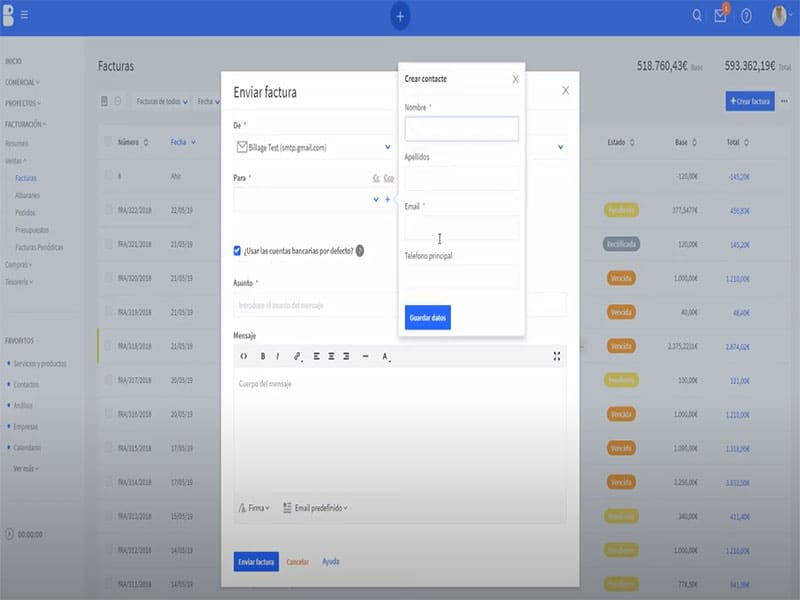
Task: Expand Compras in the sidebar
Action: click(18, 265)
